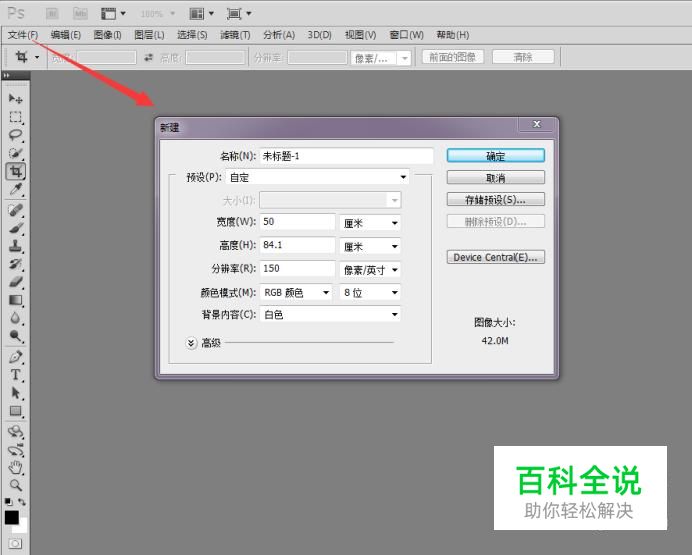Select the Blur tool

click(x=15, y=318)
